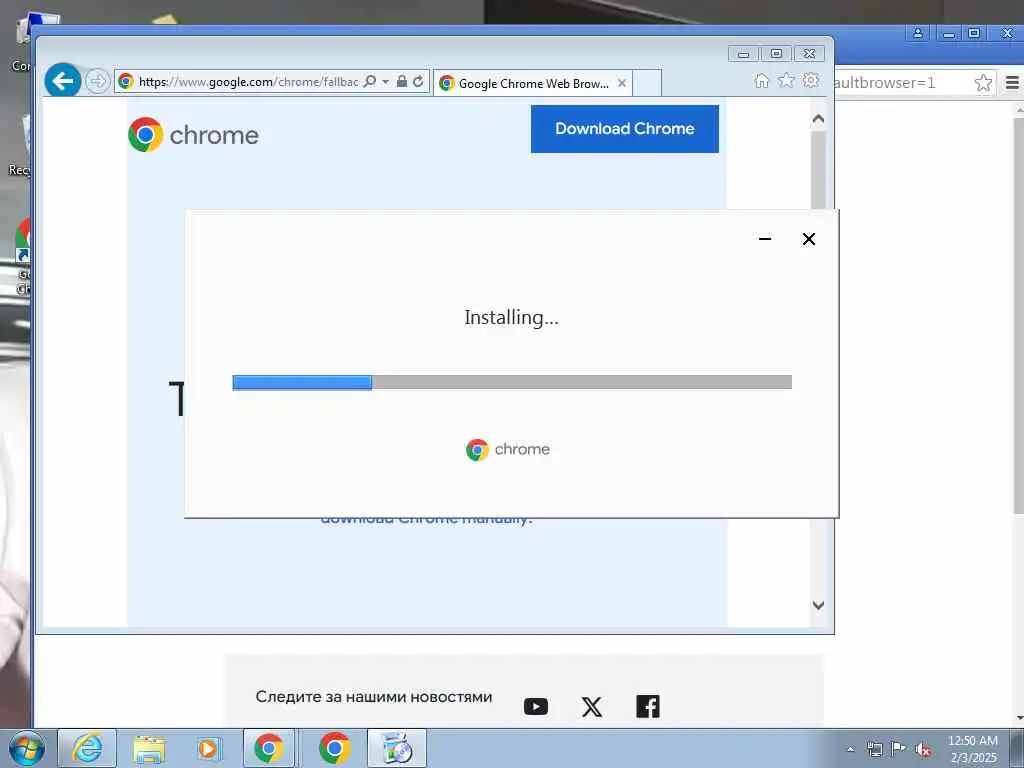Screen dimensions: 1024x768
Task: Open the Chrome window hamburger menu
Action: tap(1012, 82)
